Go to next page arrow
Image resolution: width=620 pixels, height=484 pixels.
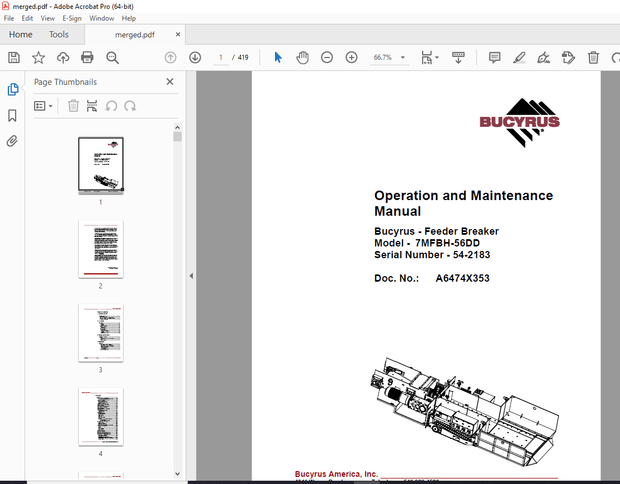point(195,58)
